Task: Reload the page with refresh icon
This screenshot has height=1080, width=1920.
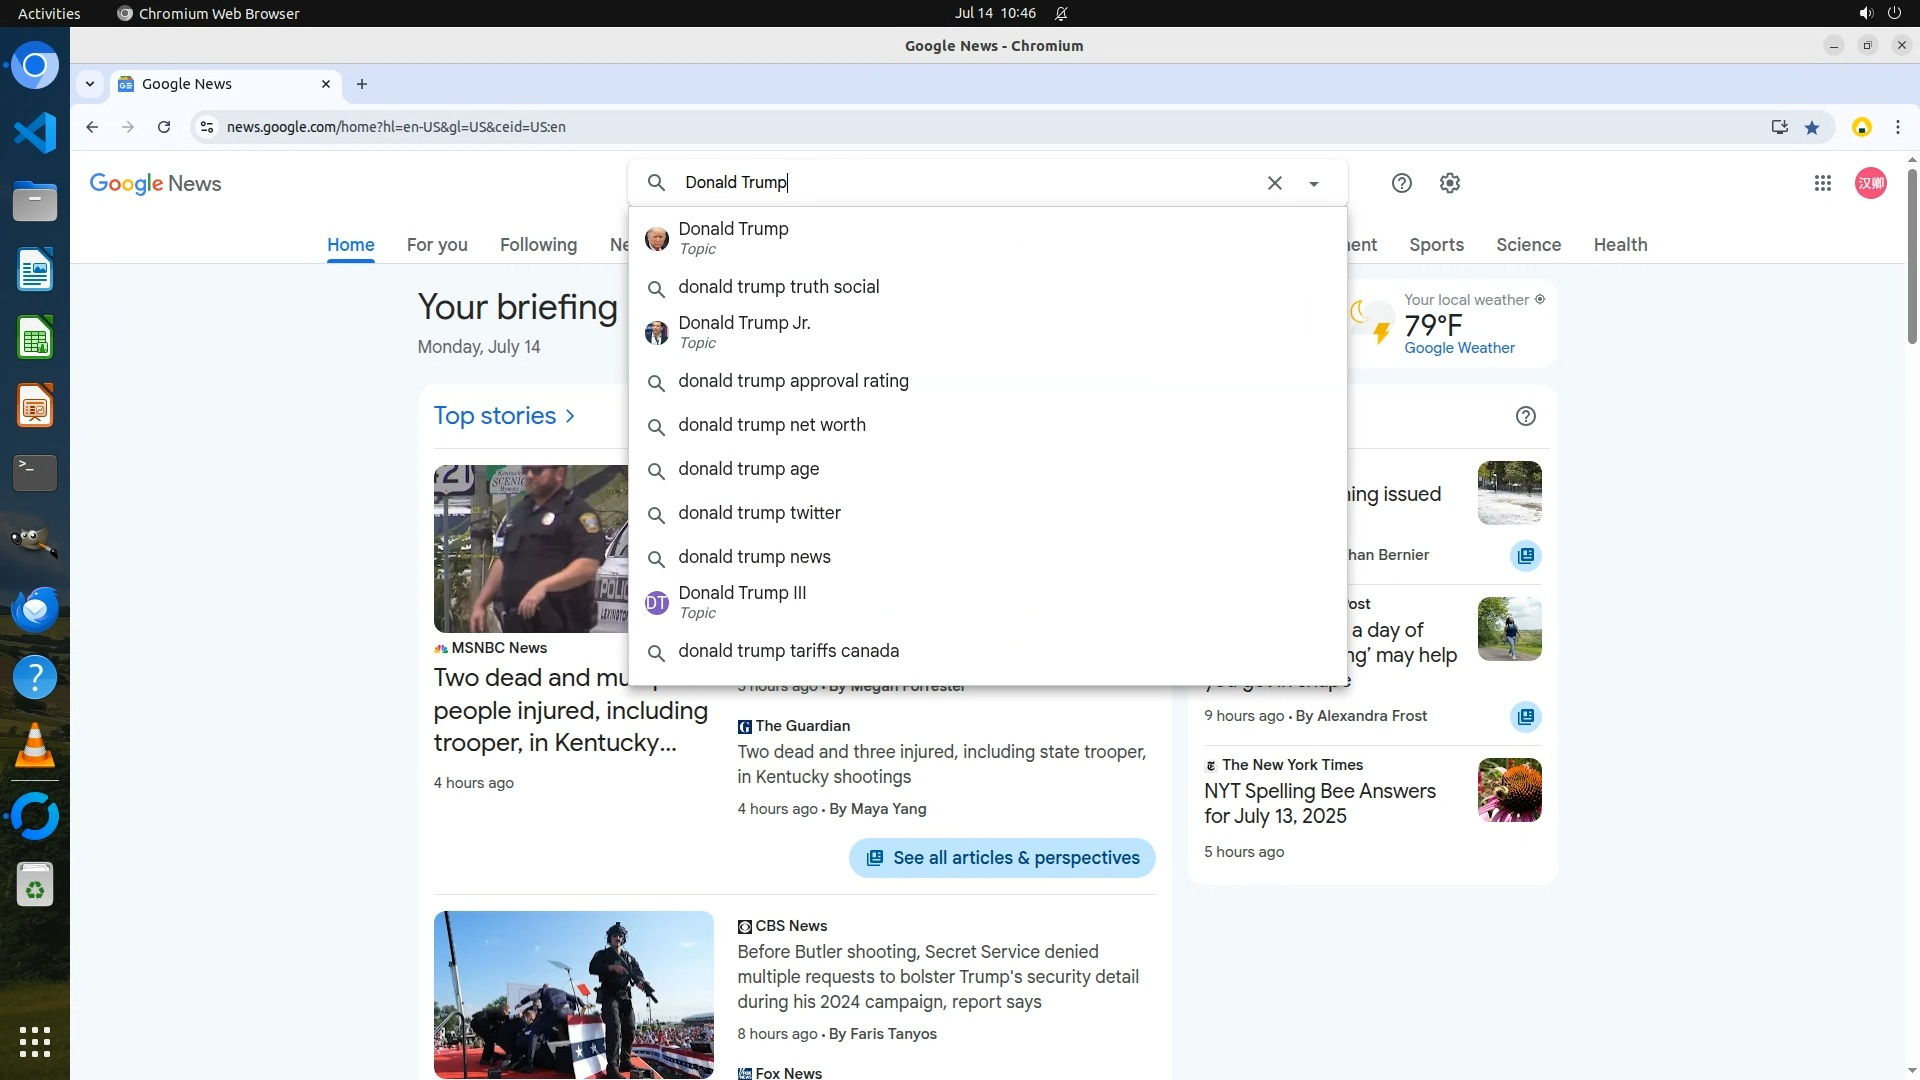Action: (164, 127)
